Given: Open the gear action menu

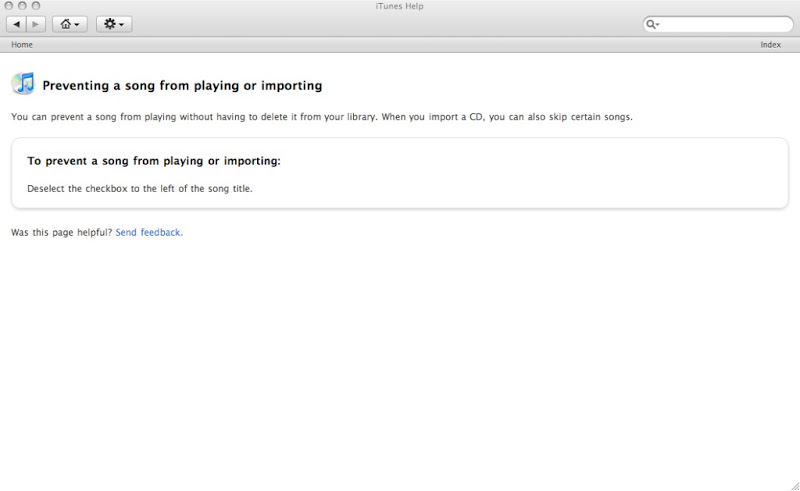Looking at the screenshot, I should pos(114,24).
